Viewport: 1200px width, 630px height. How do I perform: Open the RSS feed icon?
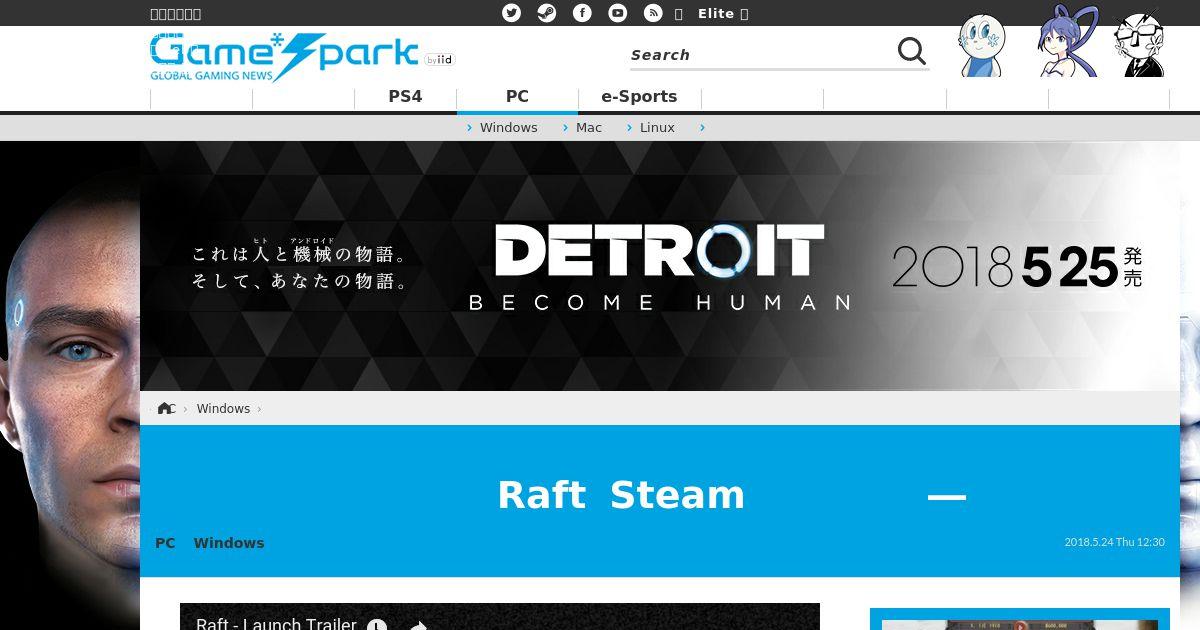(653, 13)
